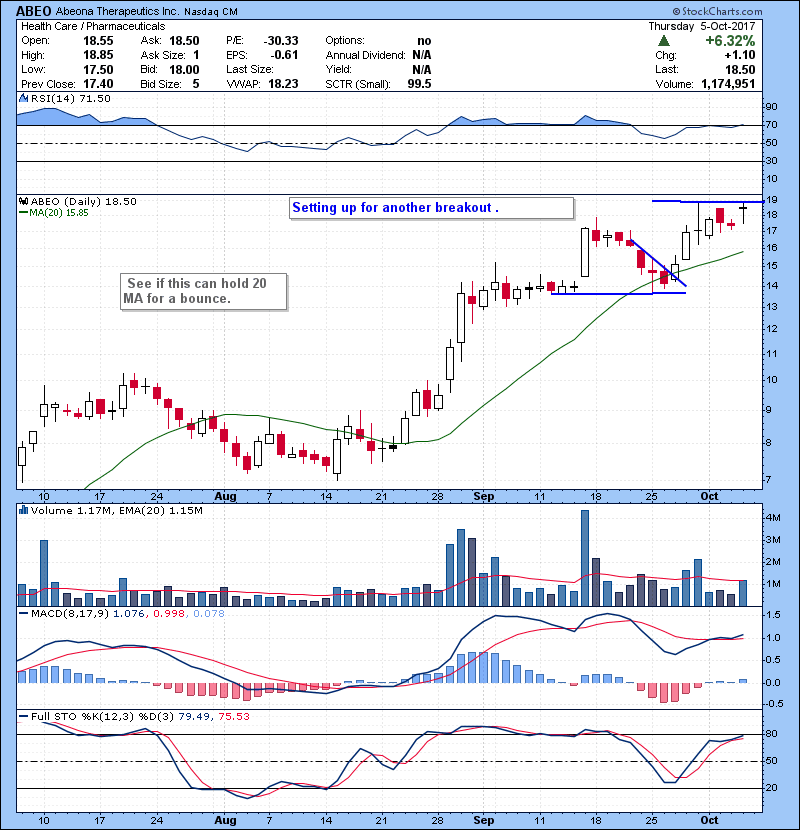Click the MACD signal value 0.998
The image size is (800, 830).
[x=169, y=614]
